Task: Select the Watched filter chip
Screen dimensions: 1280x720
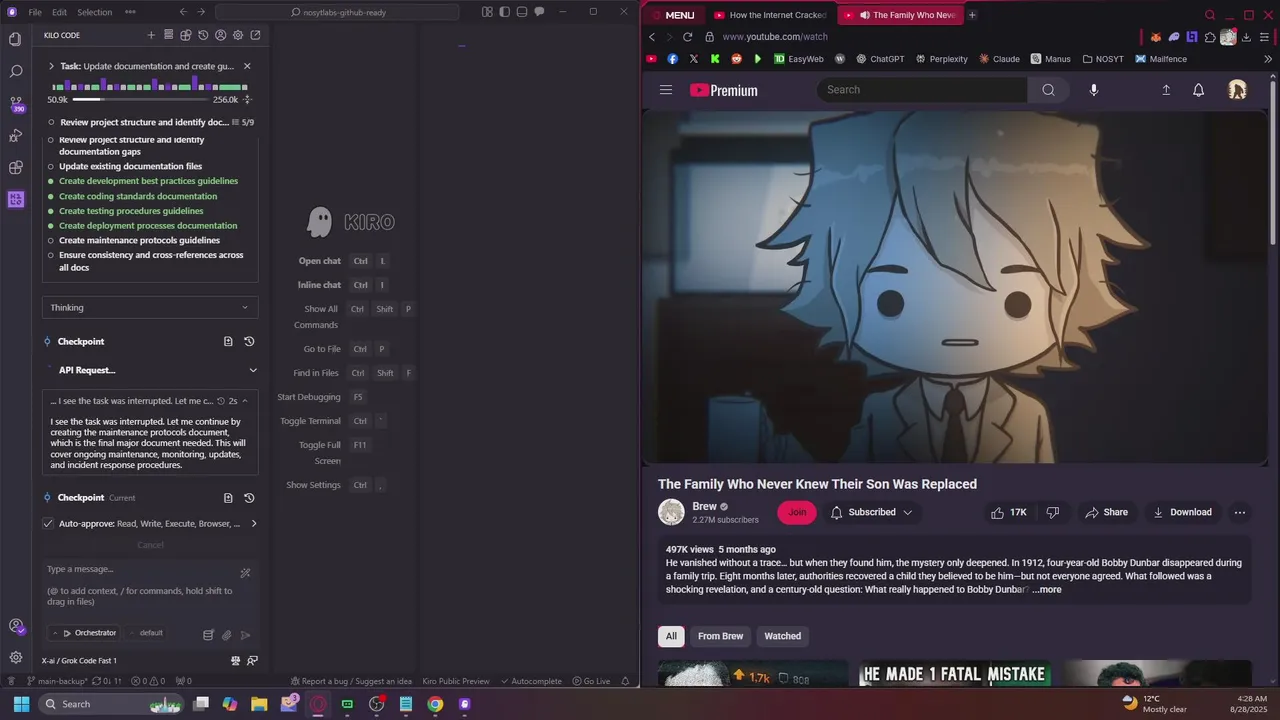Action: tap(782, 636)
